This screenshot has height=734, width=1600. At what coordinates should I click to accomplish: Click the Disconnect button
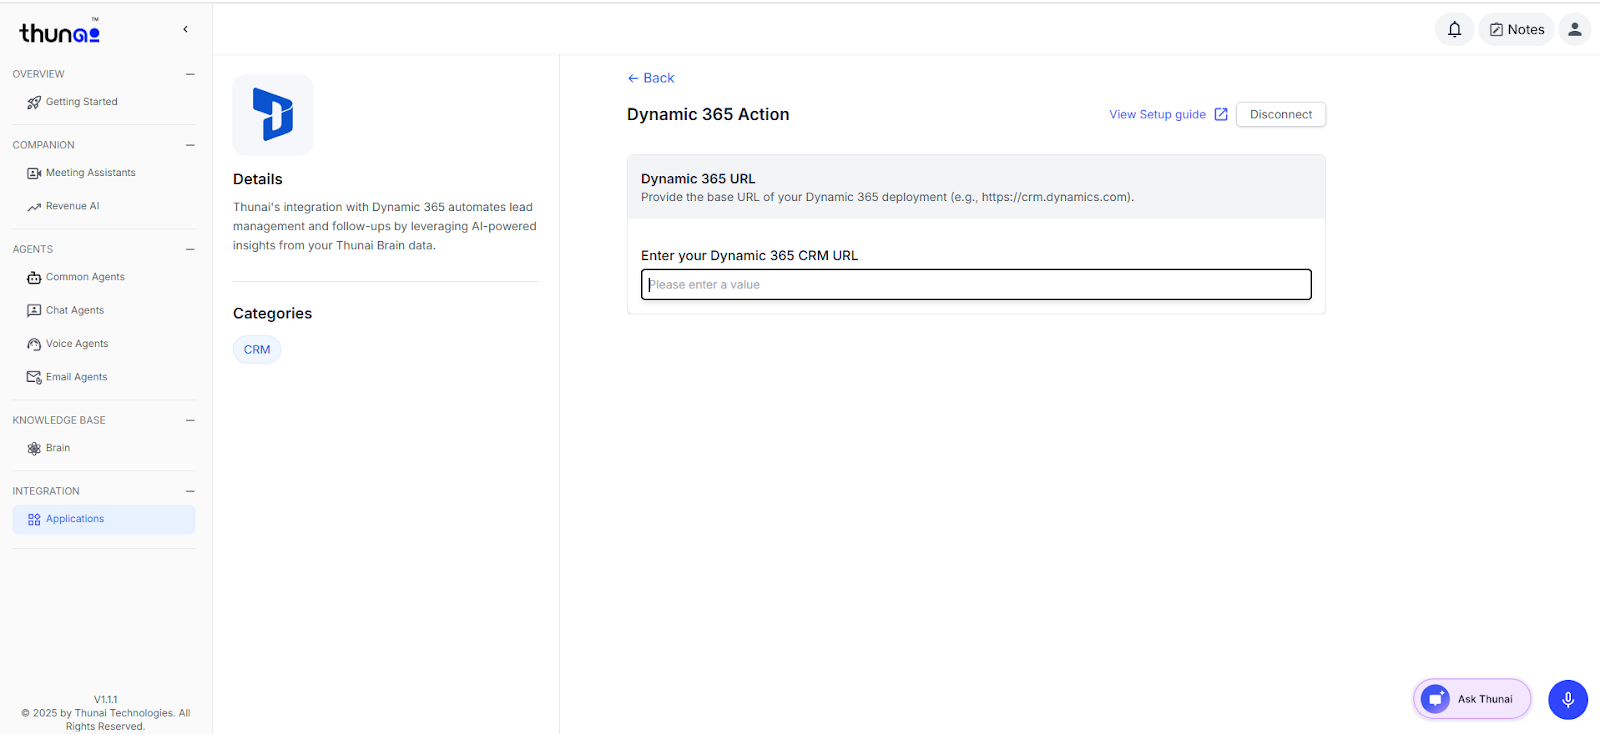click(x=1281, y=114)
